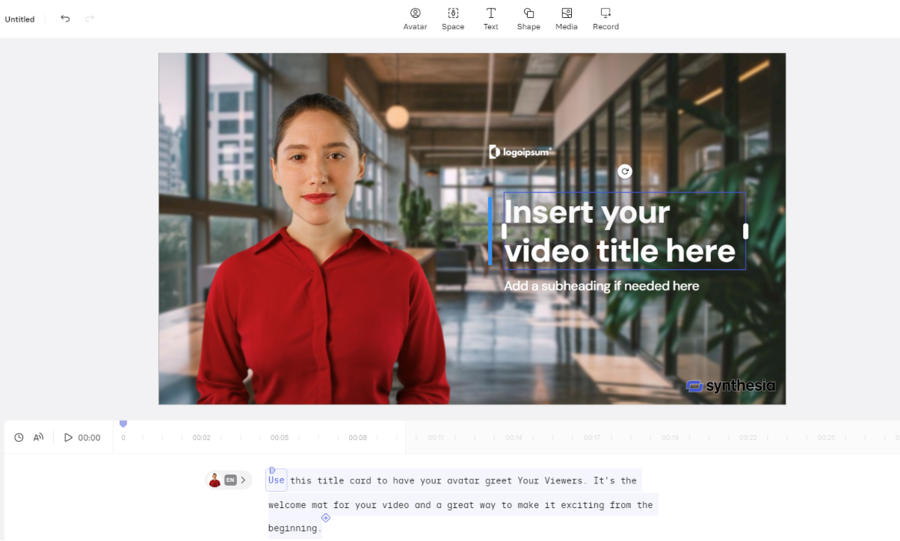Open the Space tool

point(452,19)
